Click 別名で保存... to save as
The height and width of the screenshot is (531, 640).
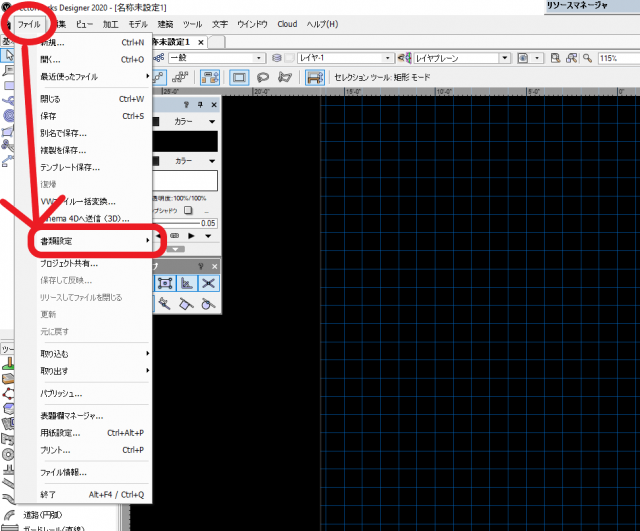[x=63, y=132]
